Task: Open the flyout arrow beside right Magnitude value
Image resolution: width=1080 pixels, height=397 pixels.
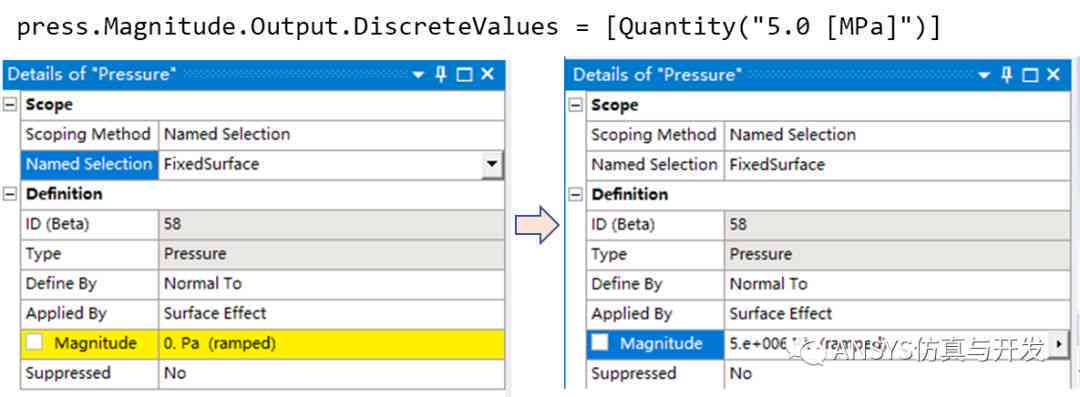Action: 1059,343
